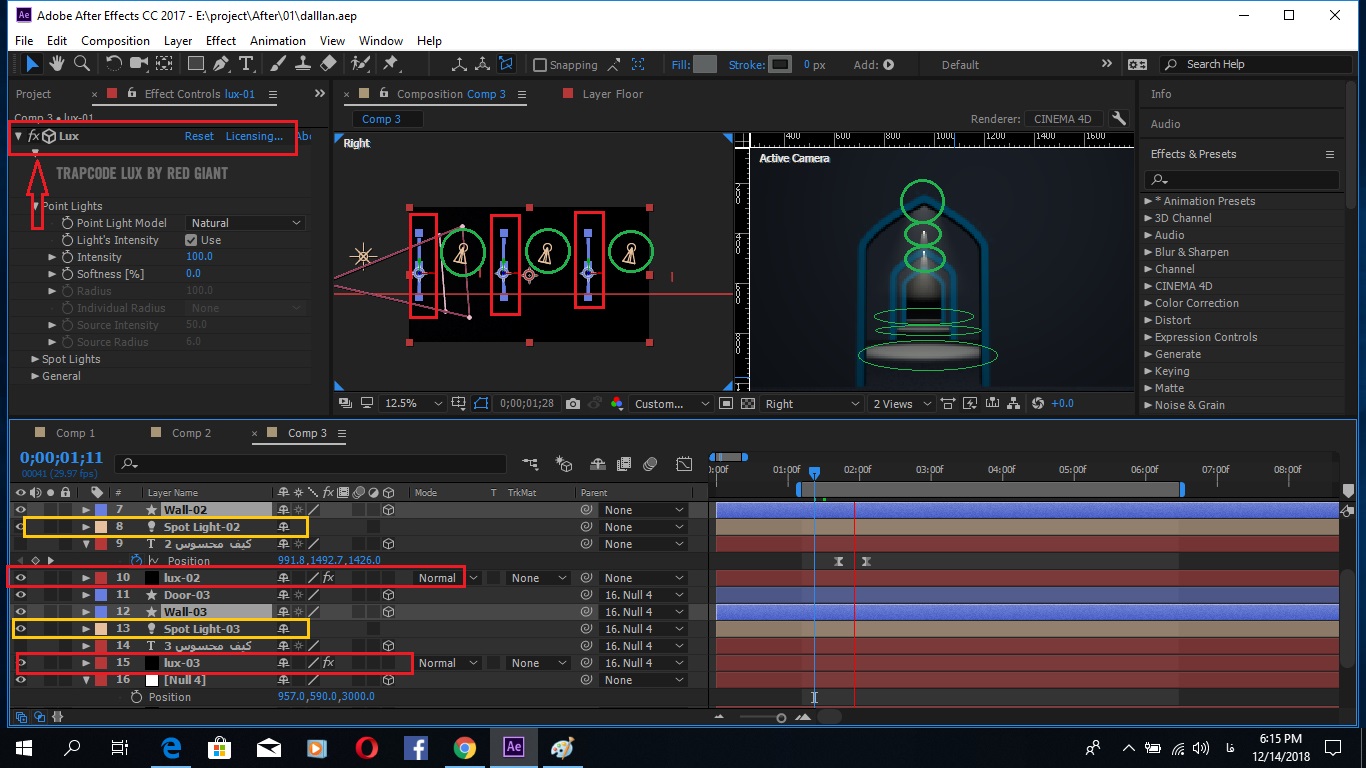
Task: Select the Pan Behind anchor point tool
Action: pos(164,64)
